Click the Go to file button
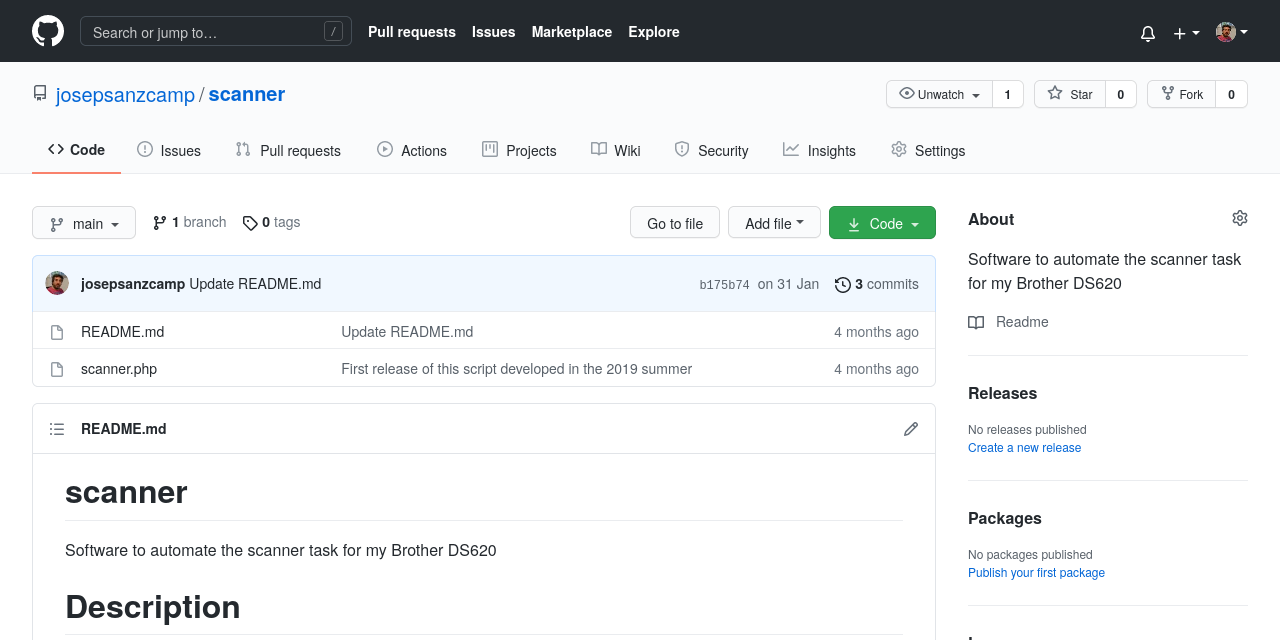The width and height of the screenshot is (1280, 640). [674, 222]
